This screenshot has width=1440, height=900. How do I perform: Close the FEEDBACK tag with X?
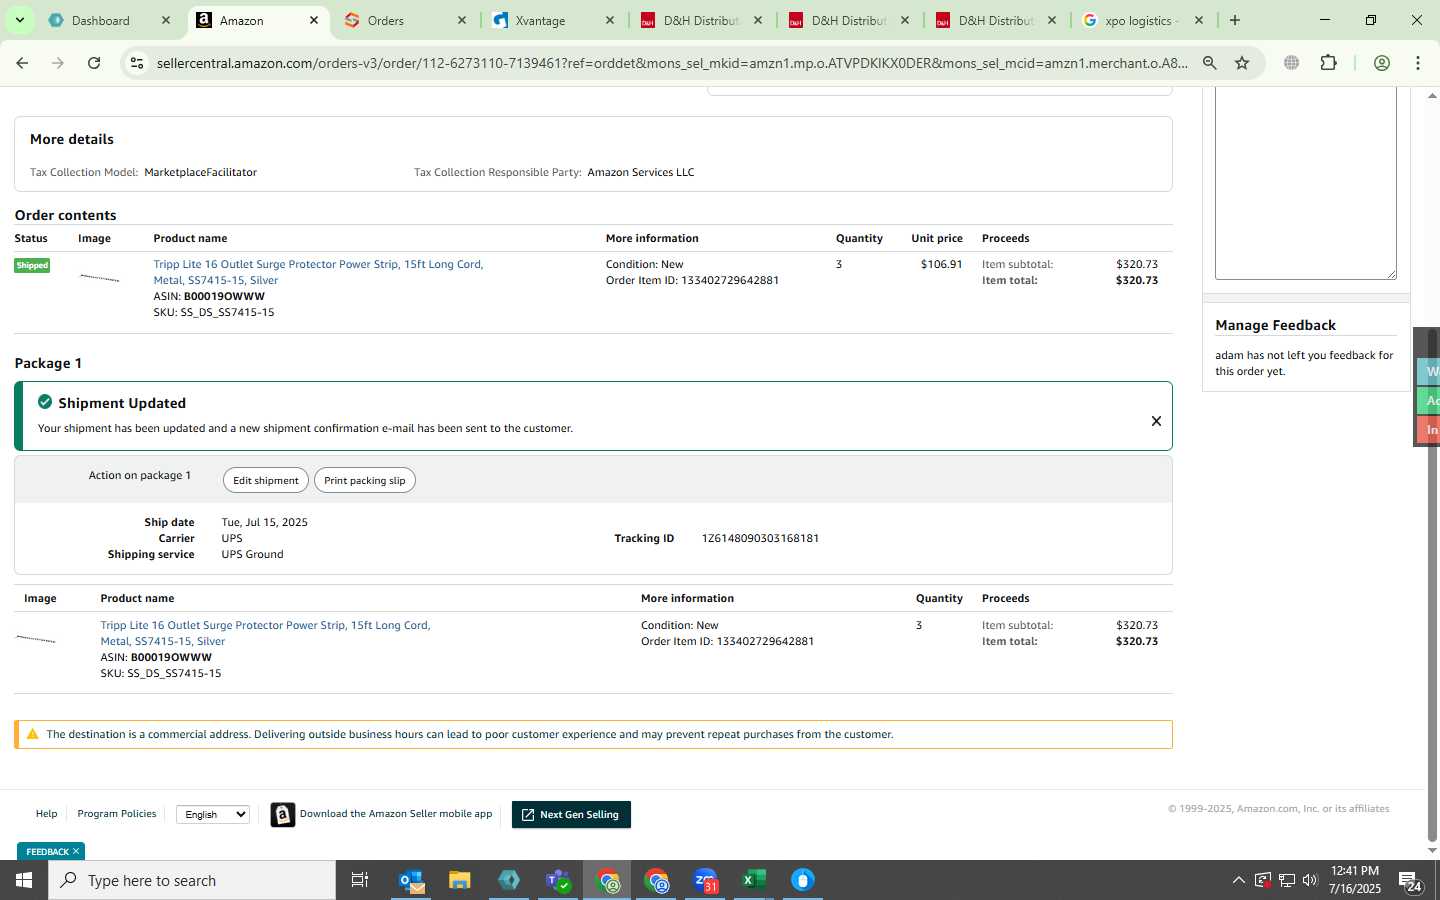(x=76, y=851)
